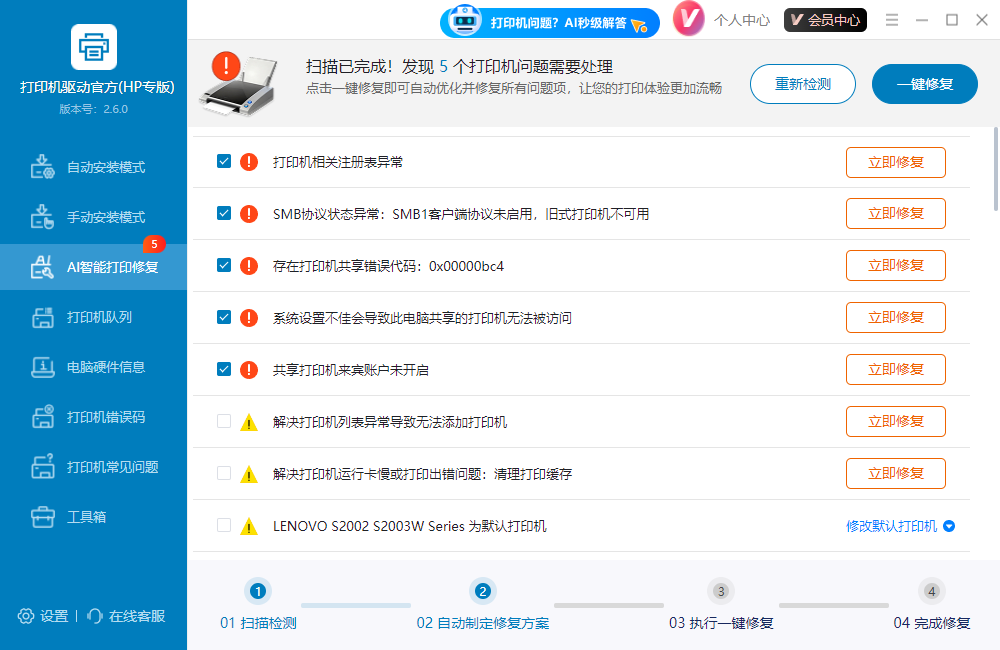Open the AI robot 打印机问题 assistant banner
Viewport: 1000px width, 650px height.
click(x=550, y=22)
